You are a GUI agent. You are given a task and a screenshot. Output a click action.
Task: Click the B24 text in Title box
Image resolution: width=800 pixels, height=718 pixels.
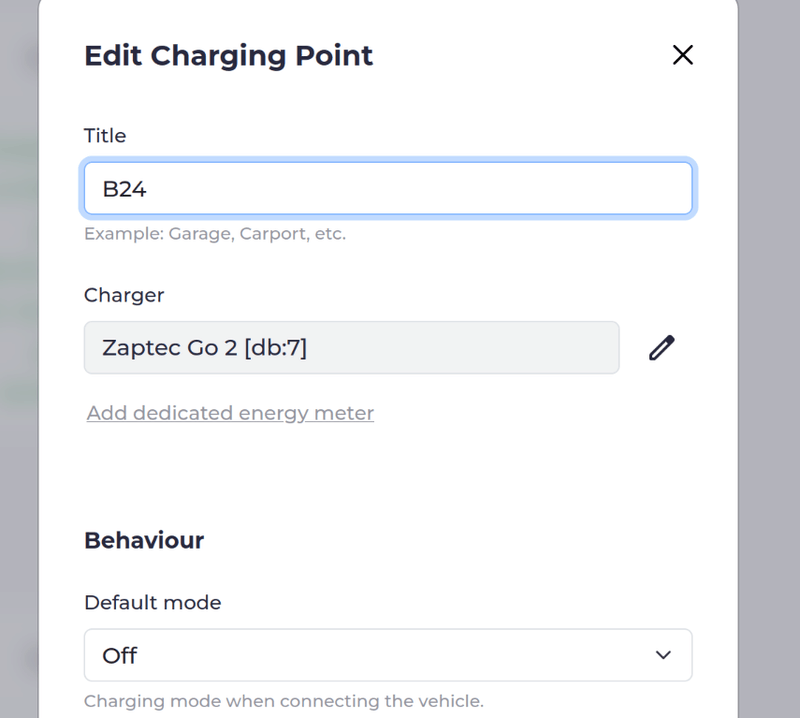(x=125, y=189)
